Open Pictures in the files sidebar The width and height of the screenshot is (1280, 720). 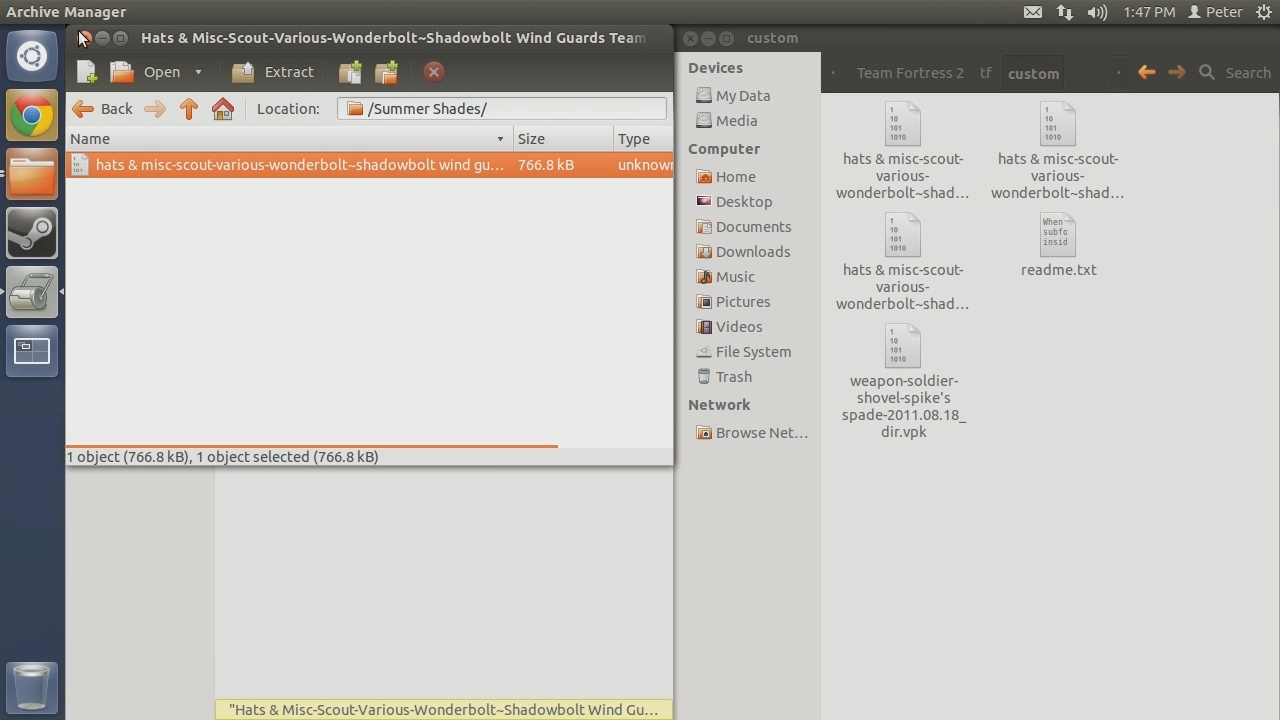pos(733,302)
